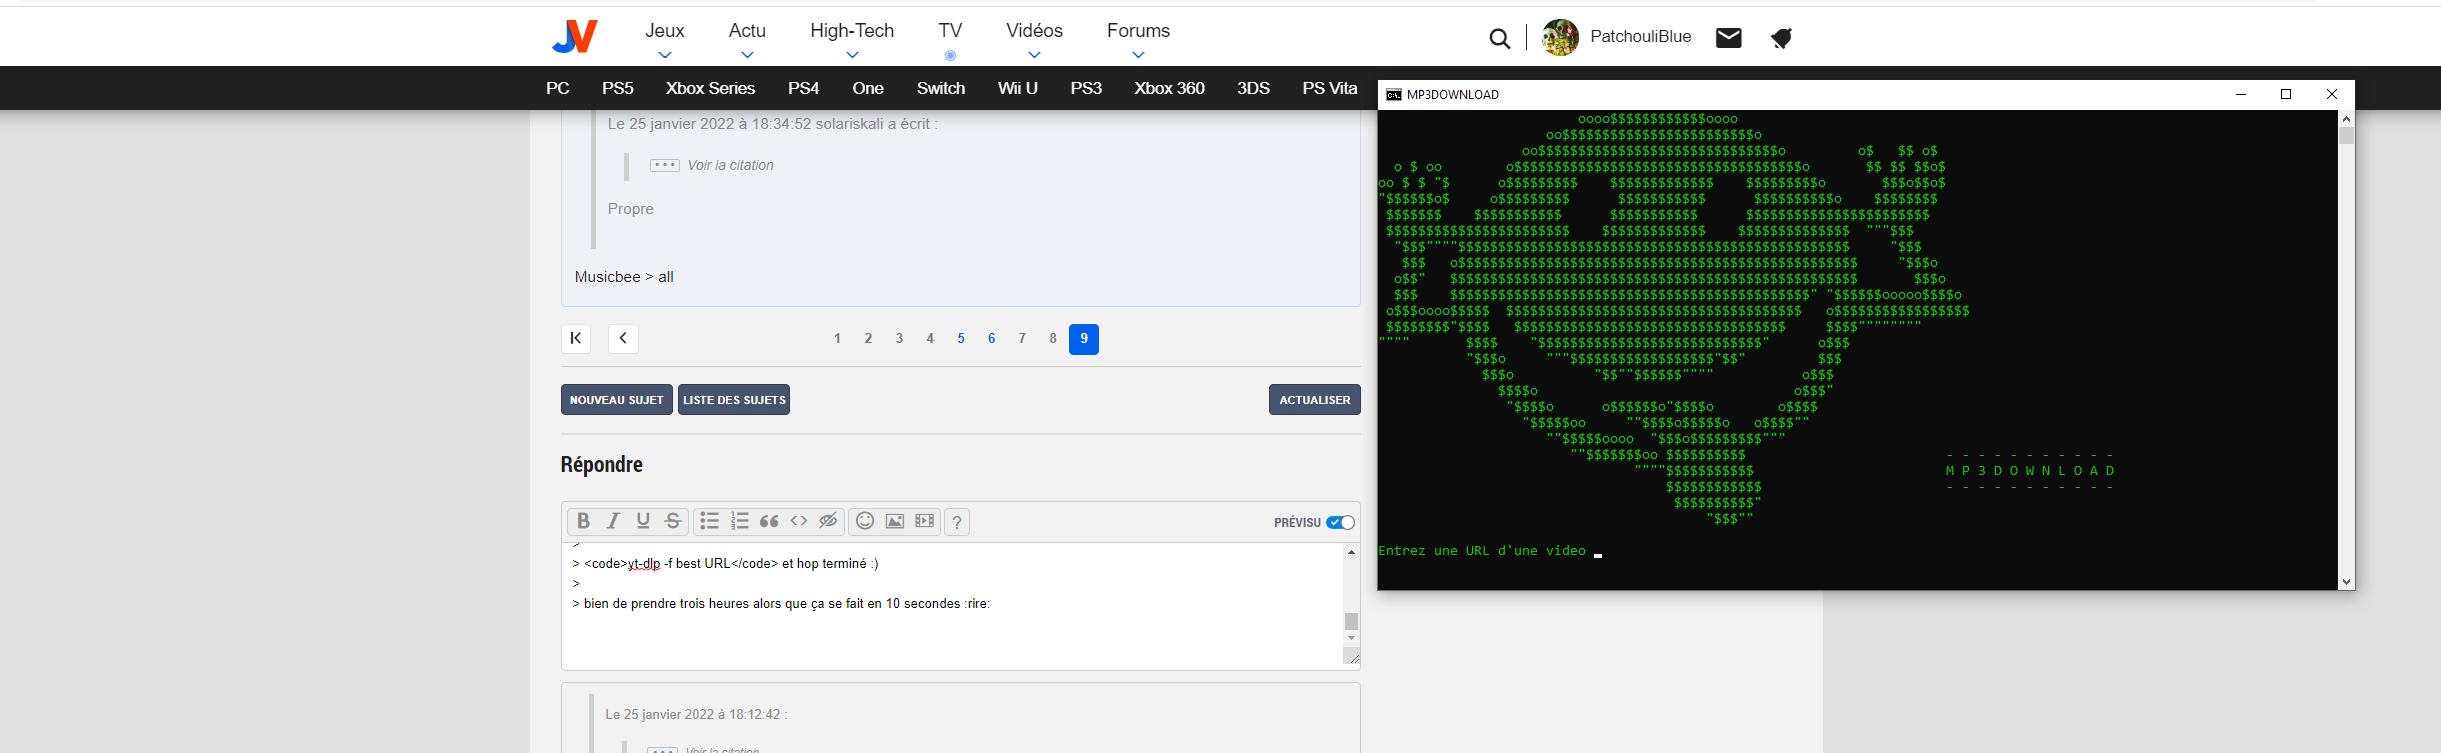Expand the Vidéos menu chevron
2441x753 pixels.
[1034, 55]
